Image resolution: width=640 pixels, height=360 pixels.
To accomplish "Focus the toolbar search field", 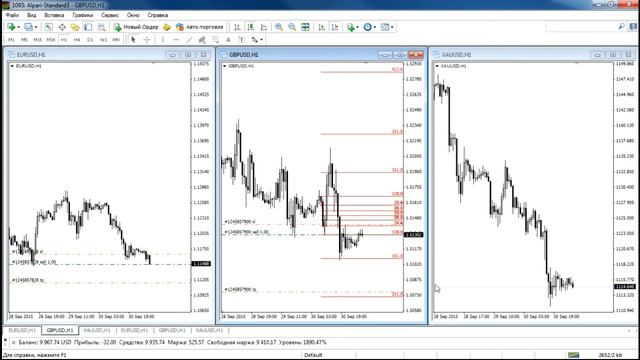I will [x=581, y=27].
